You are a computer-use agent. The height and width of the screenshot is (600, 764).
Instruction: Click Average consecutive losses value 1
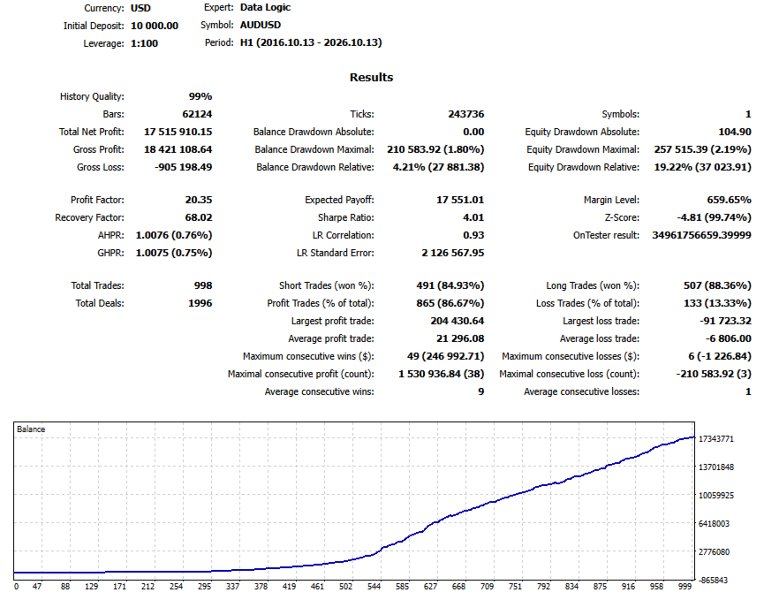[748, 392]
